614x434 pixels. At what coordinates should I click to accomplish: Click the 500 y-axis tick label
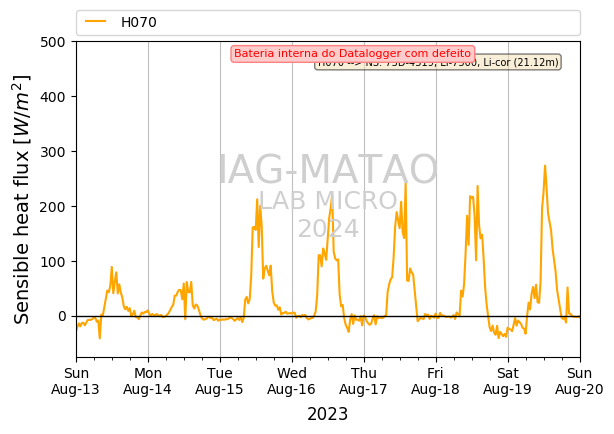(x=52, y=42)
